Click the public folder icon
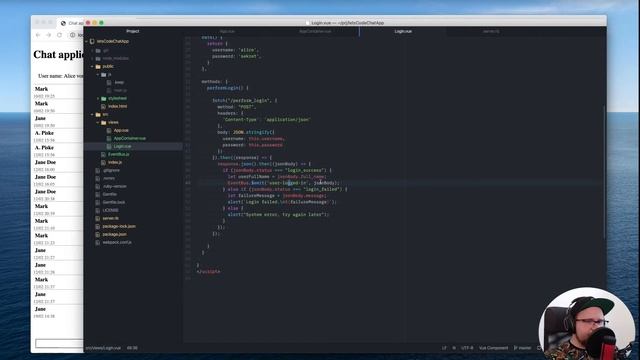The image size is (640, 360). (x=98, y=66)
